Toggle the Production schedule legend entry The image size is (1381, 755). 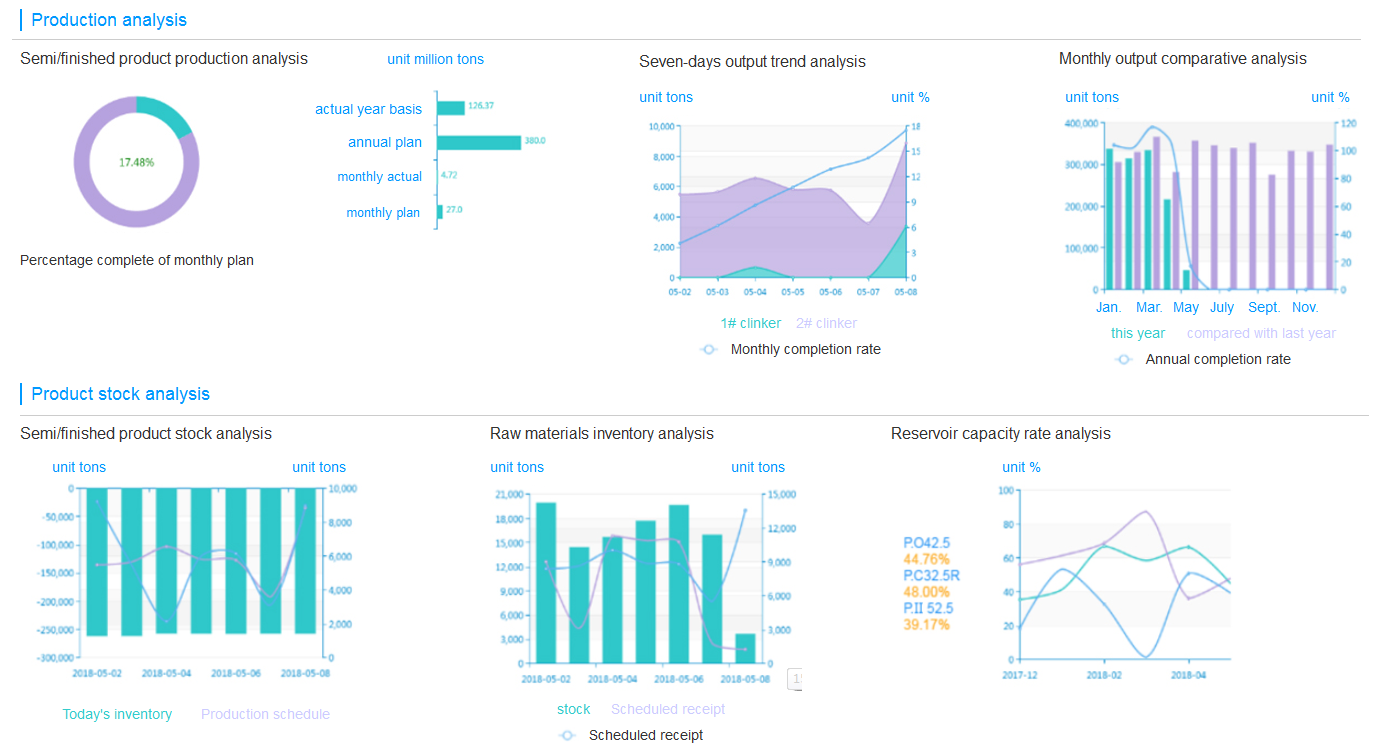(265, 714)
